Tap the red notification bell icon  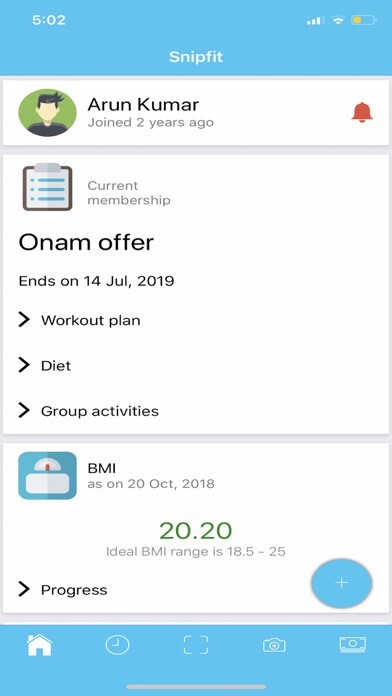click(362, 112)
